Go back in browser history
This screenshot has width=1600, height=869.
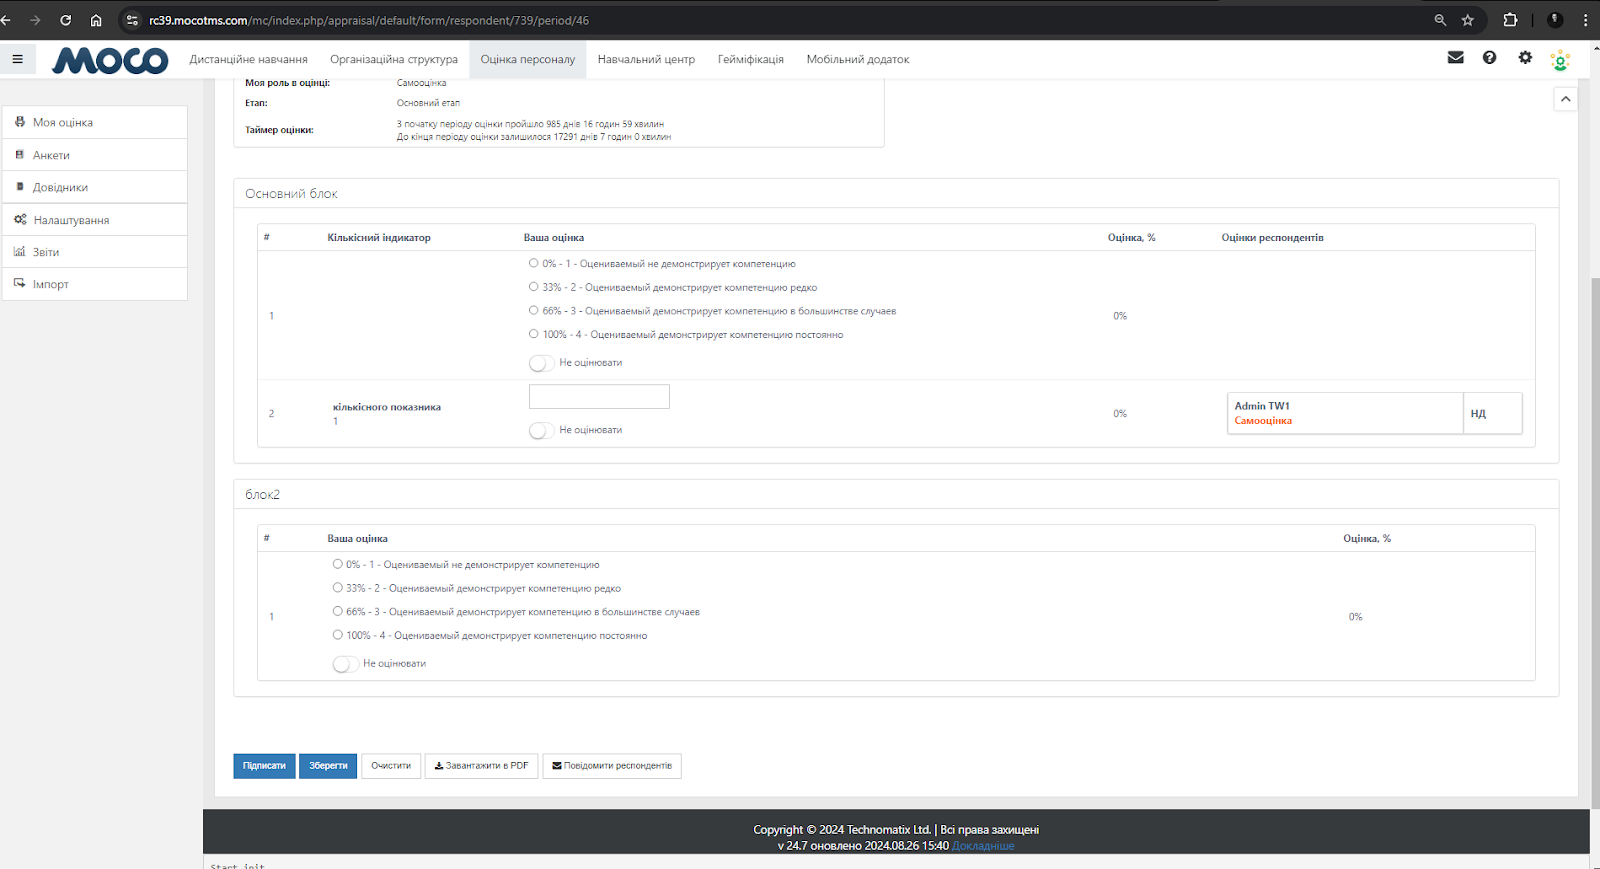click(6, 20)
